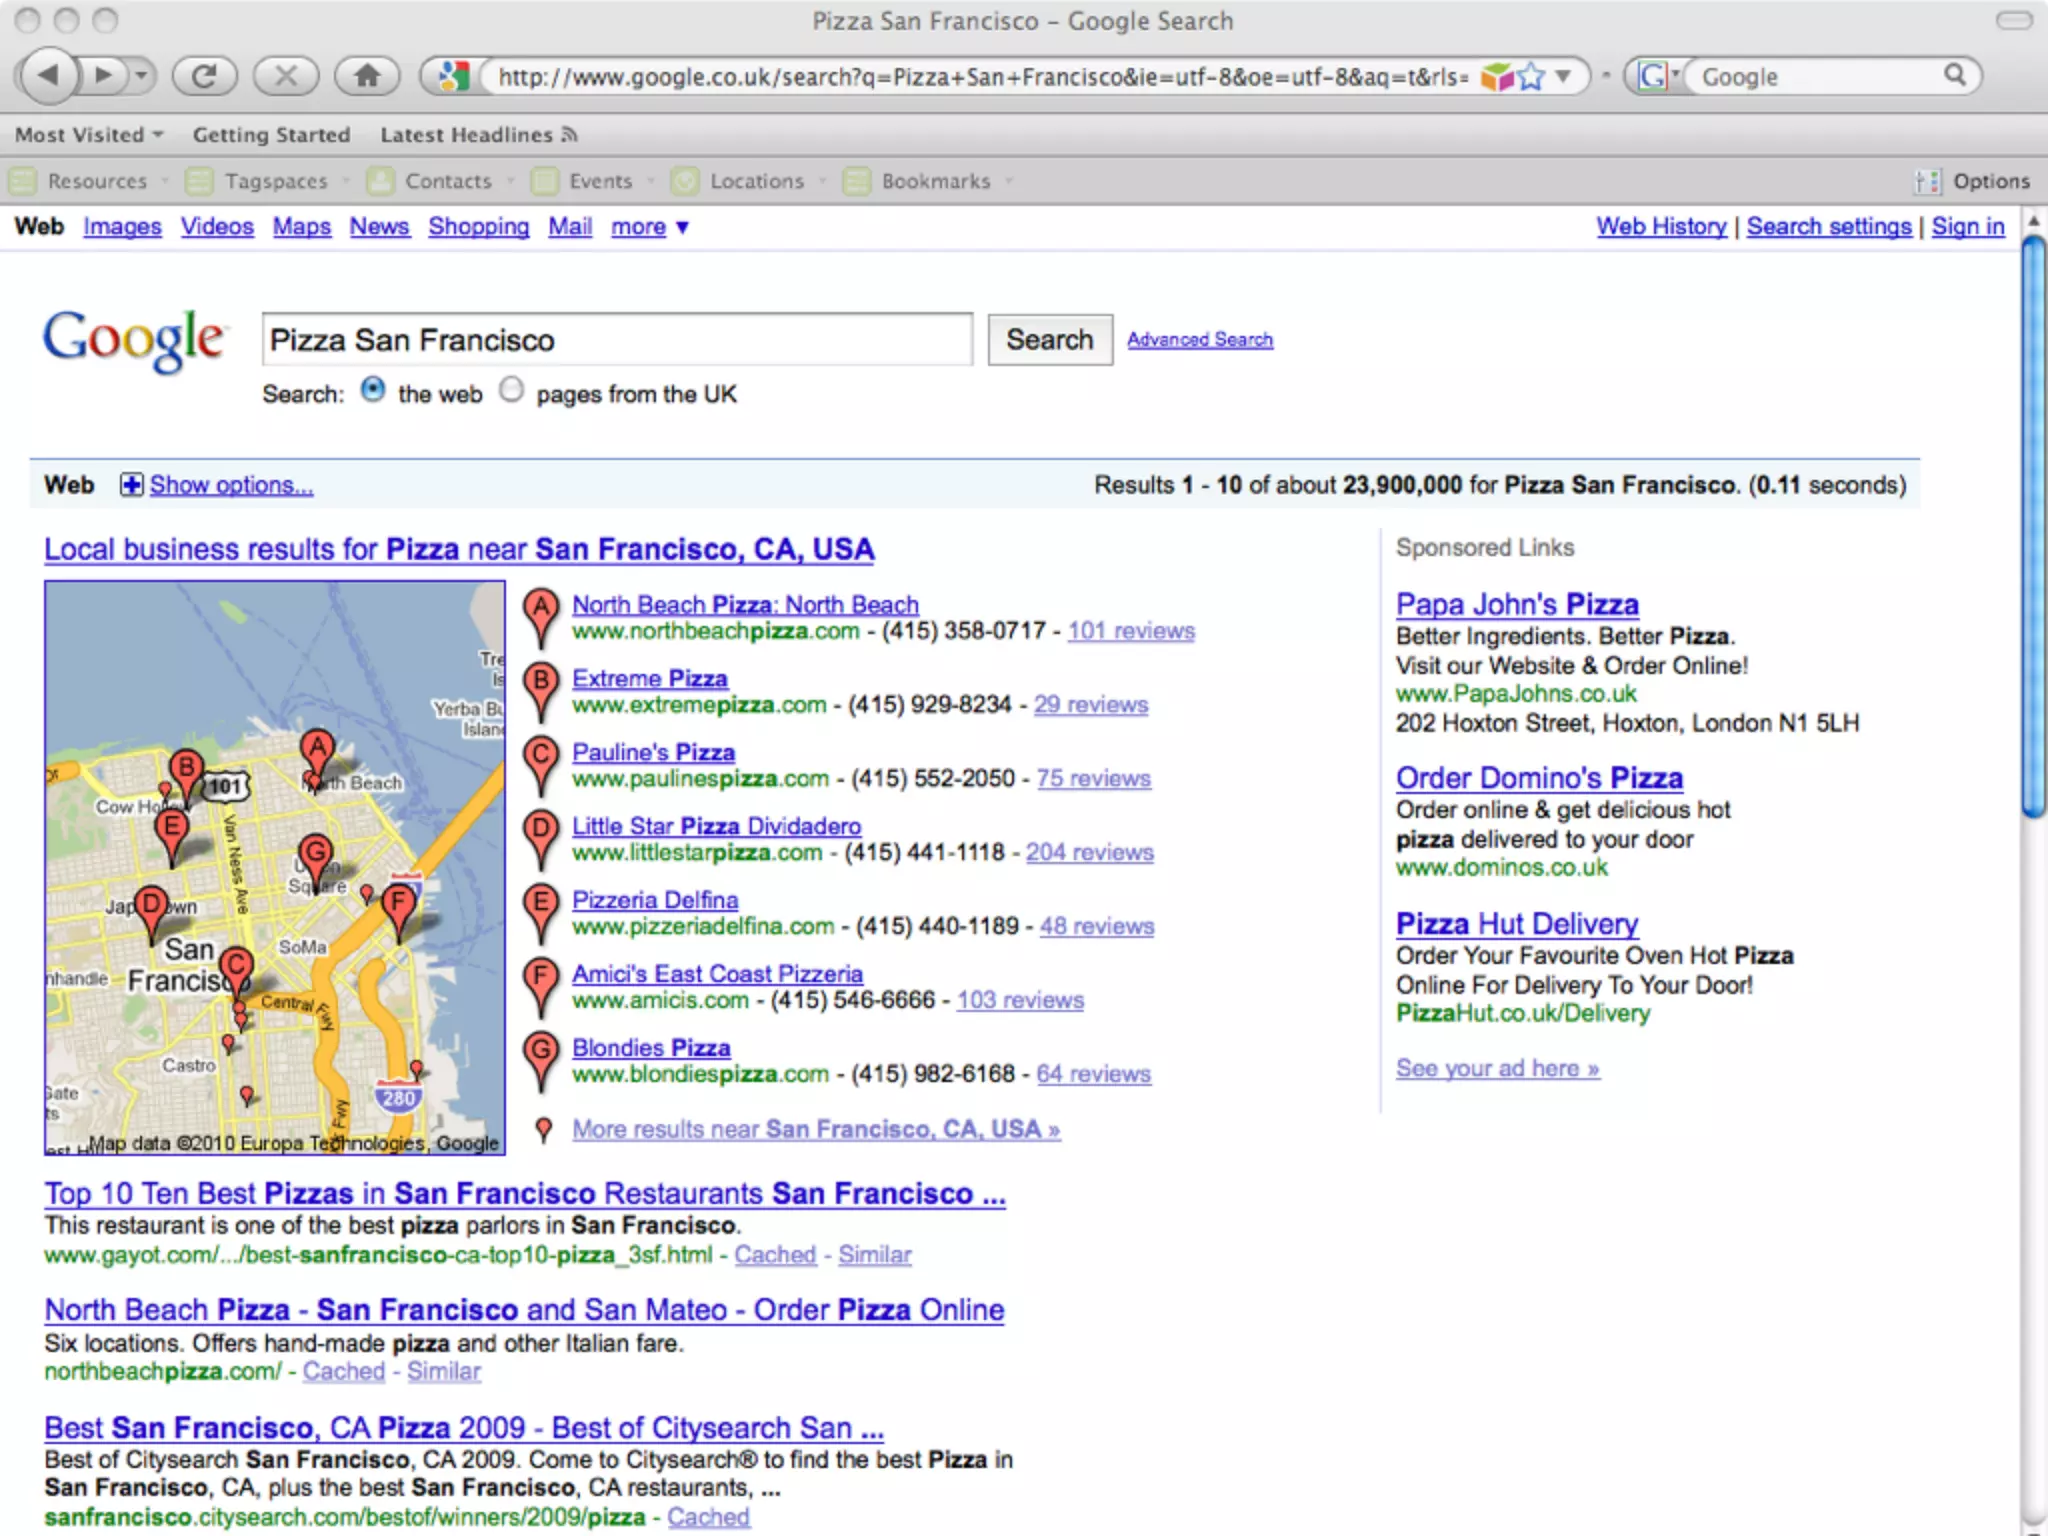2048x1536 pixels.
Task: Click the Pizza San Francisco search field
Action: tap(616, 340)
